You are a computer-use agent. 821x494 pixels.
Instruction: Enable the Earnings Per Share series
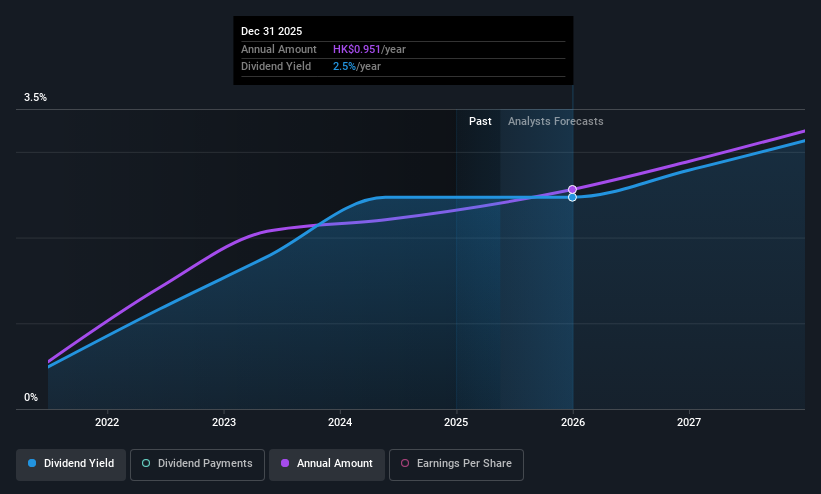[456, 464]
